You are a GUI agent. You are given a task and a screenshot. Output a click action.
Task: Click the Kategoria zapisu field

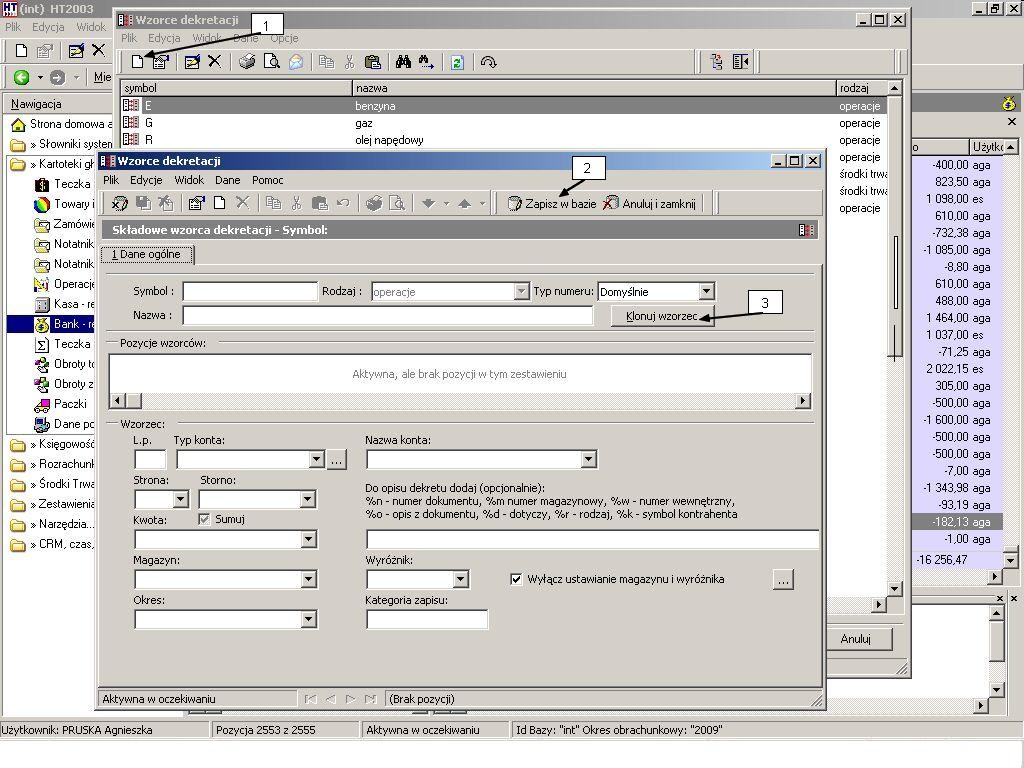tap(427, 619)
